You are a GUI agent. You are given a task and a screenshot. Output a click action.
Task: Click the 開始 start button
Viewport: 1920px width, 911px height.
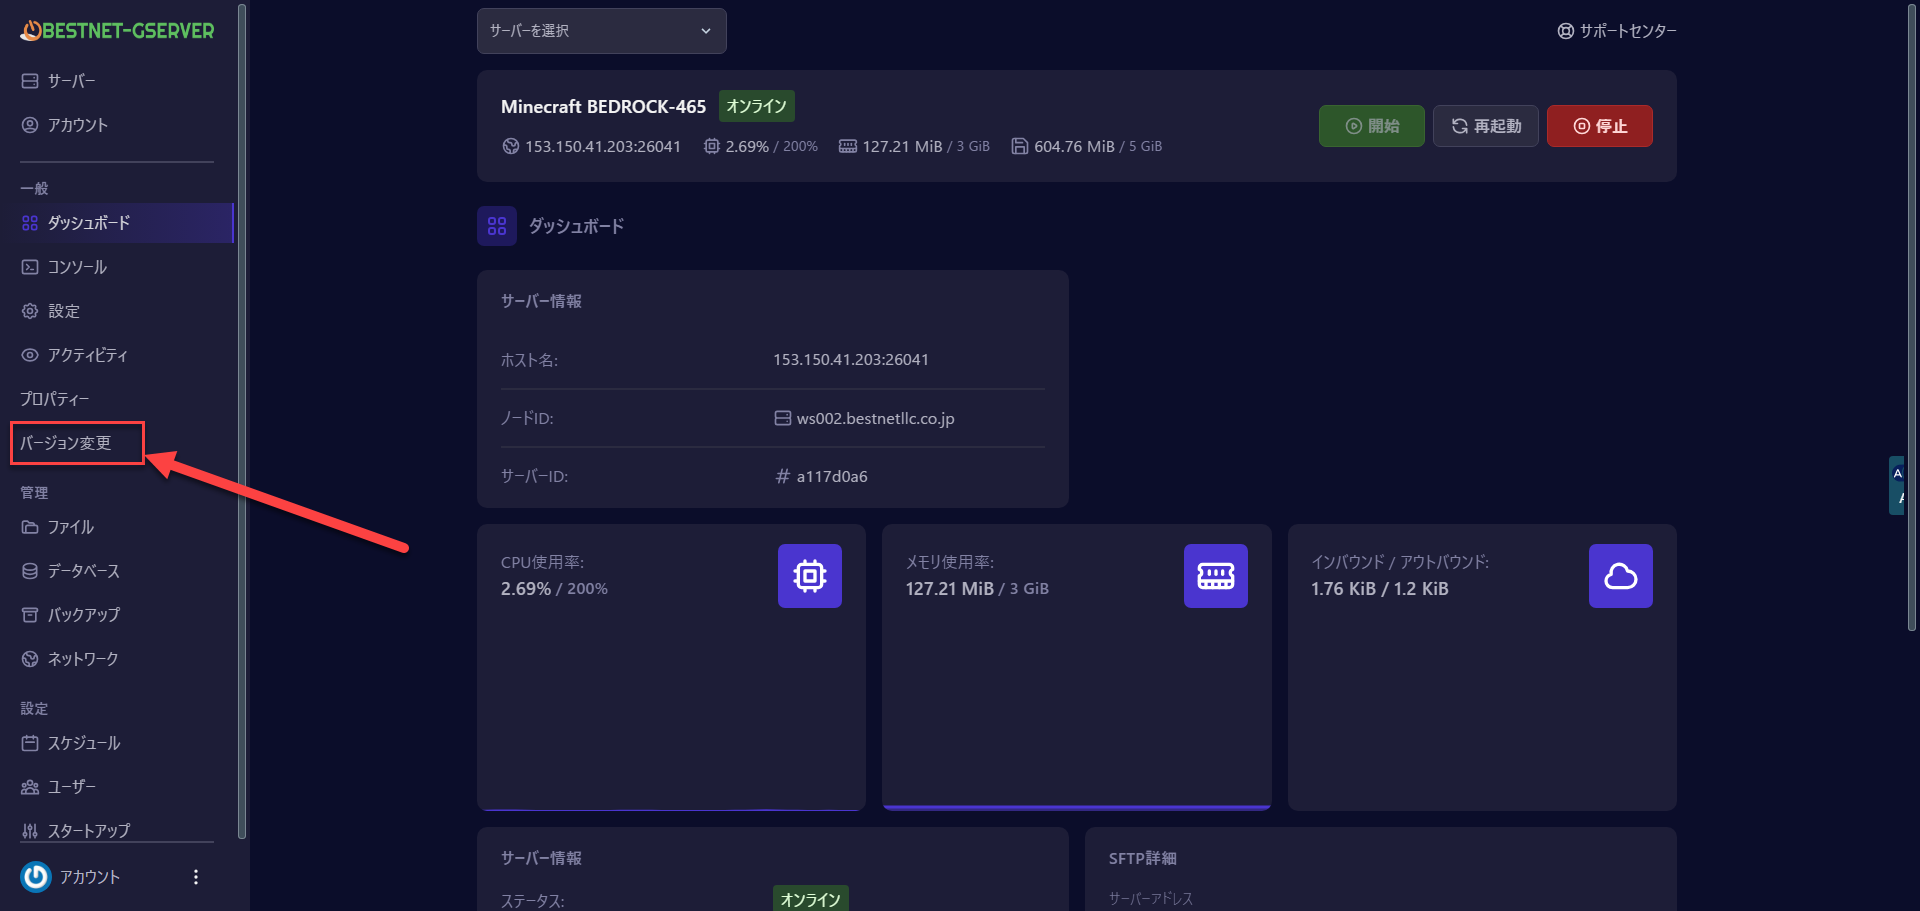click(x=1372, y=126)
